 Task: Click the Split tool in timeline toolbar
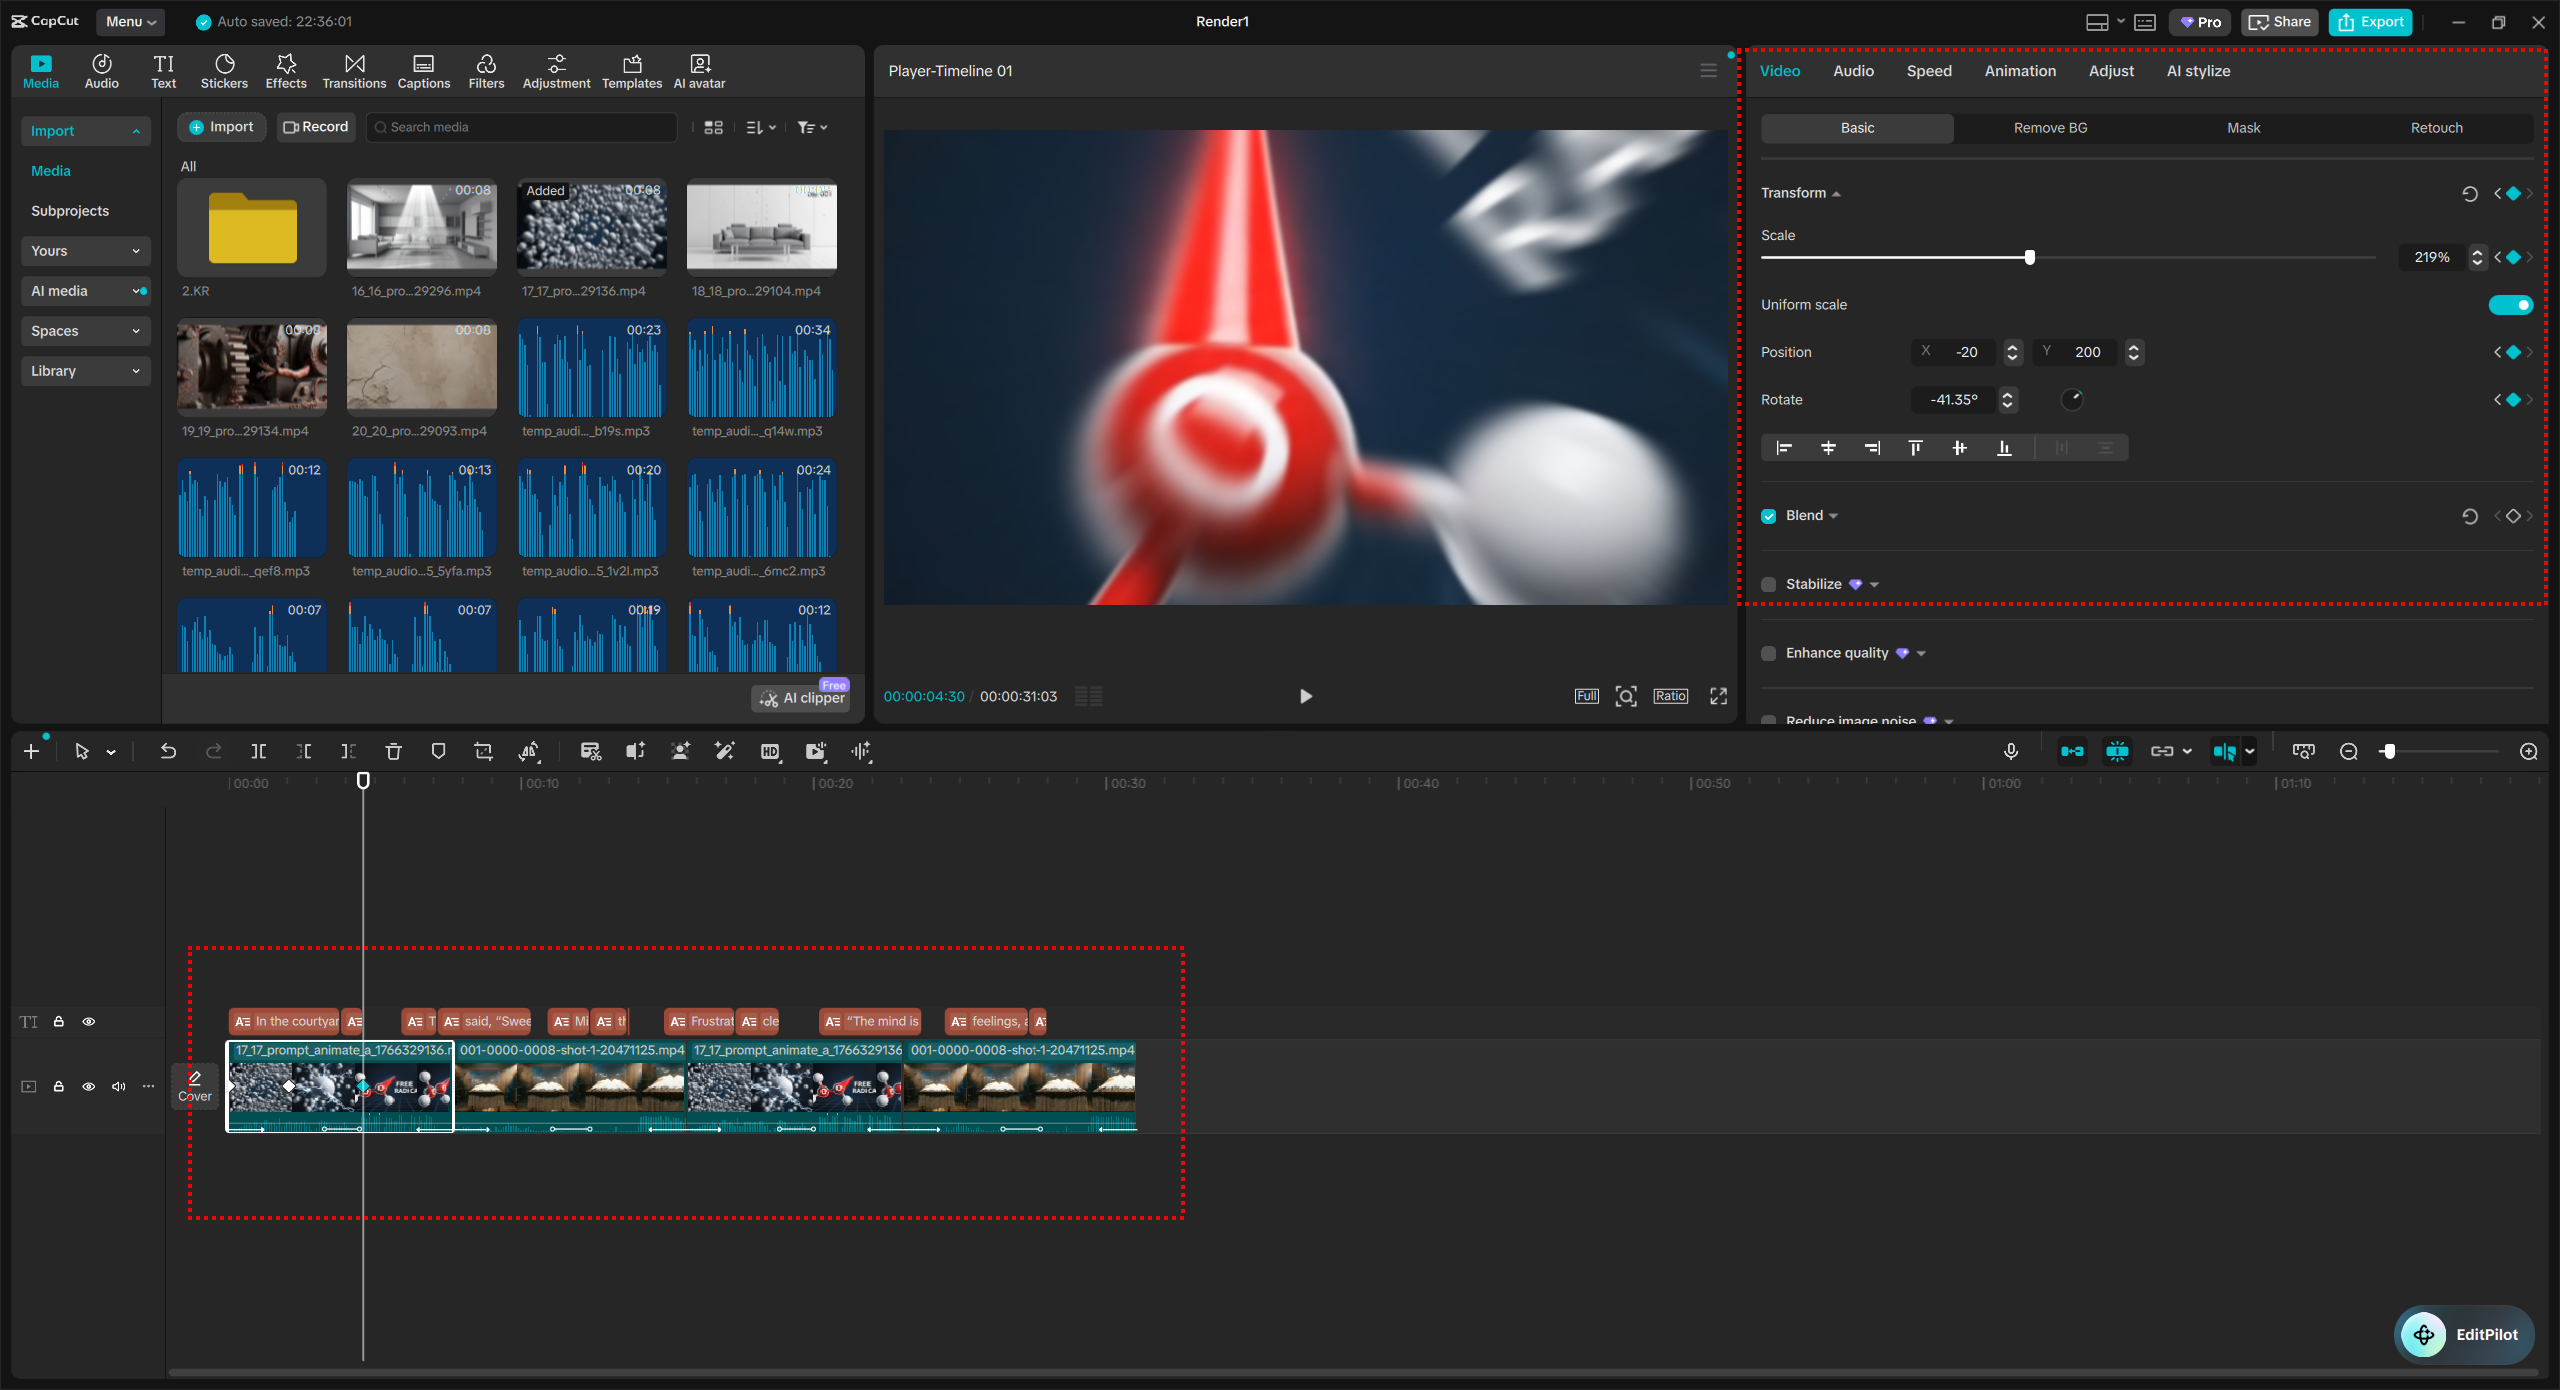259,751
